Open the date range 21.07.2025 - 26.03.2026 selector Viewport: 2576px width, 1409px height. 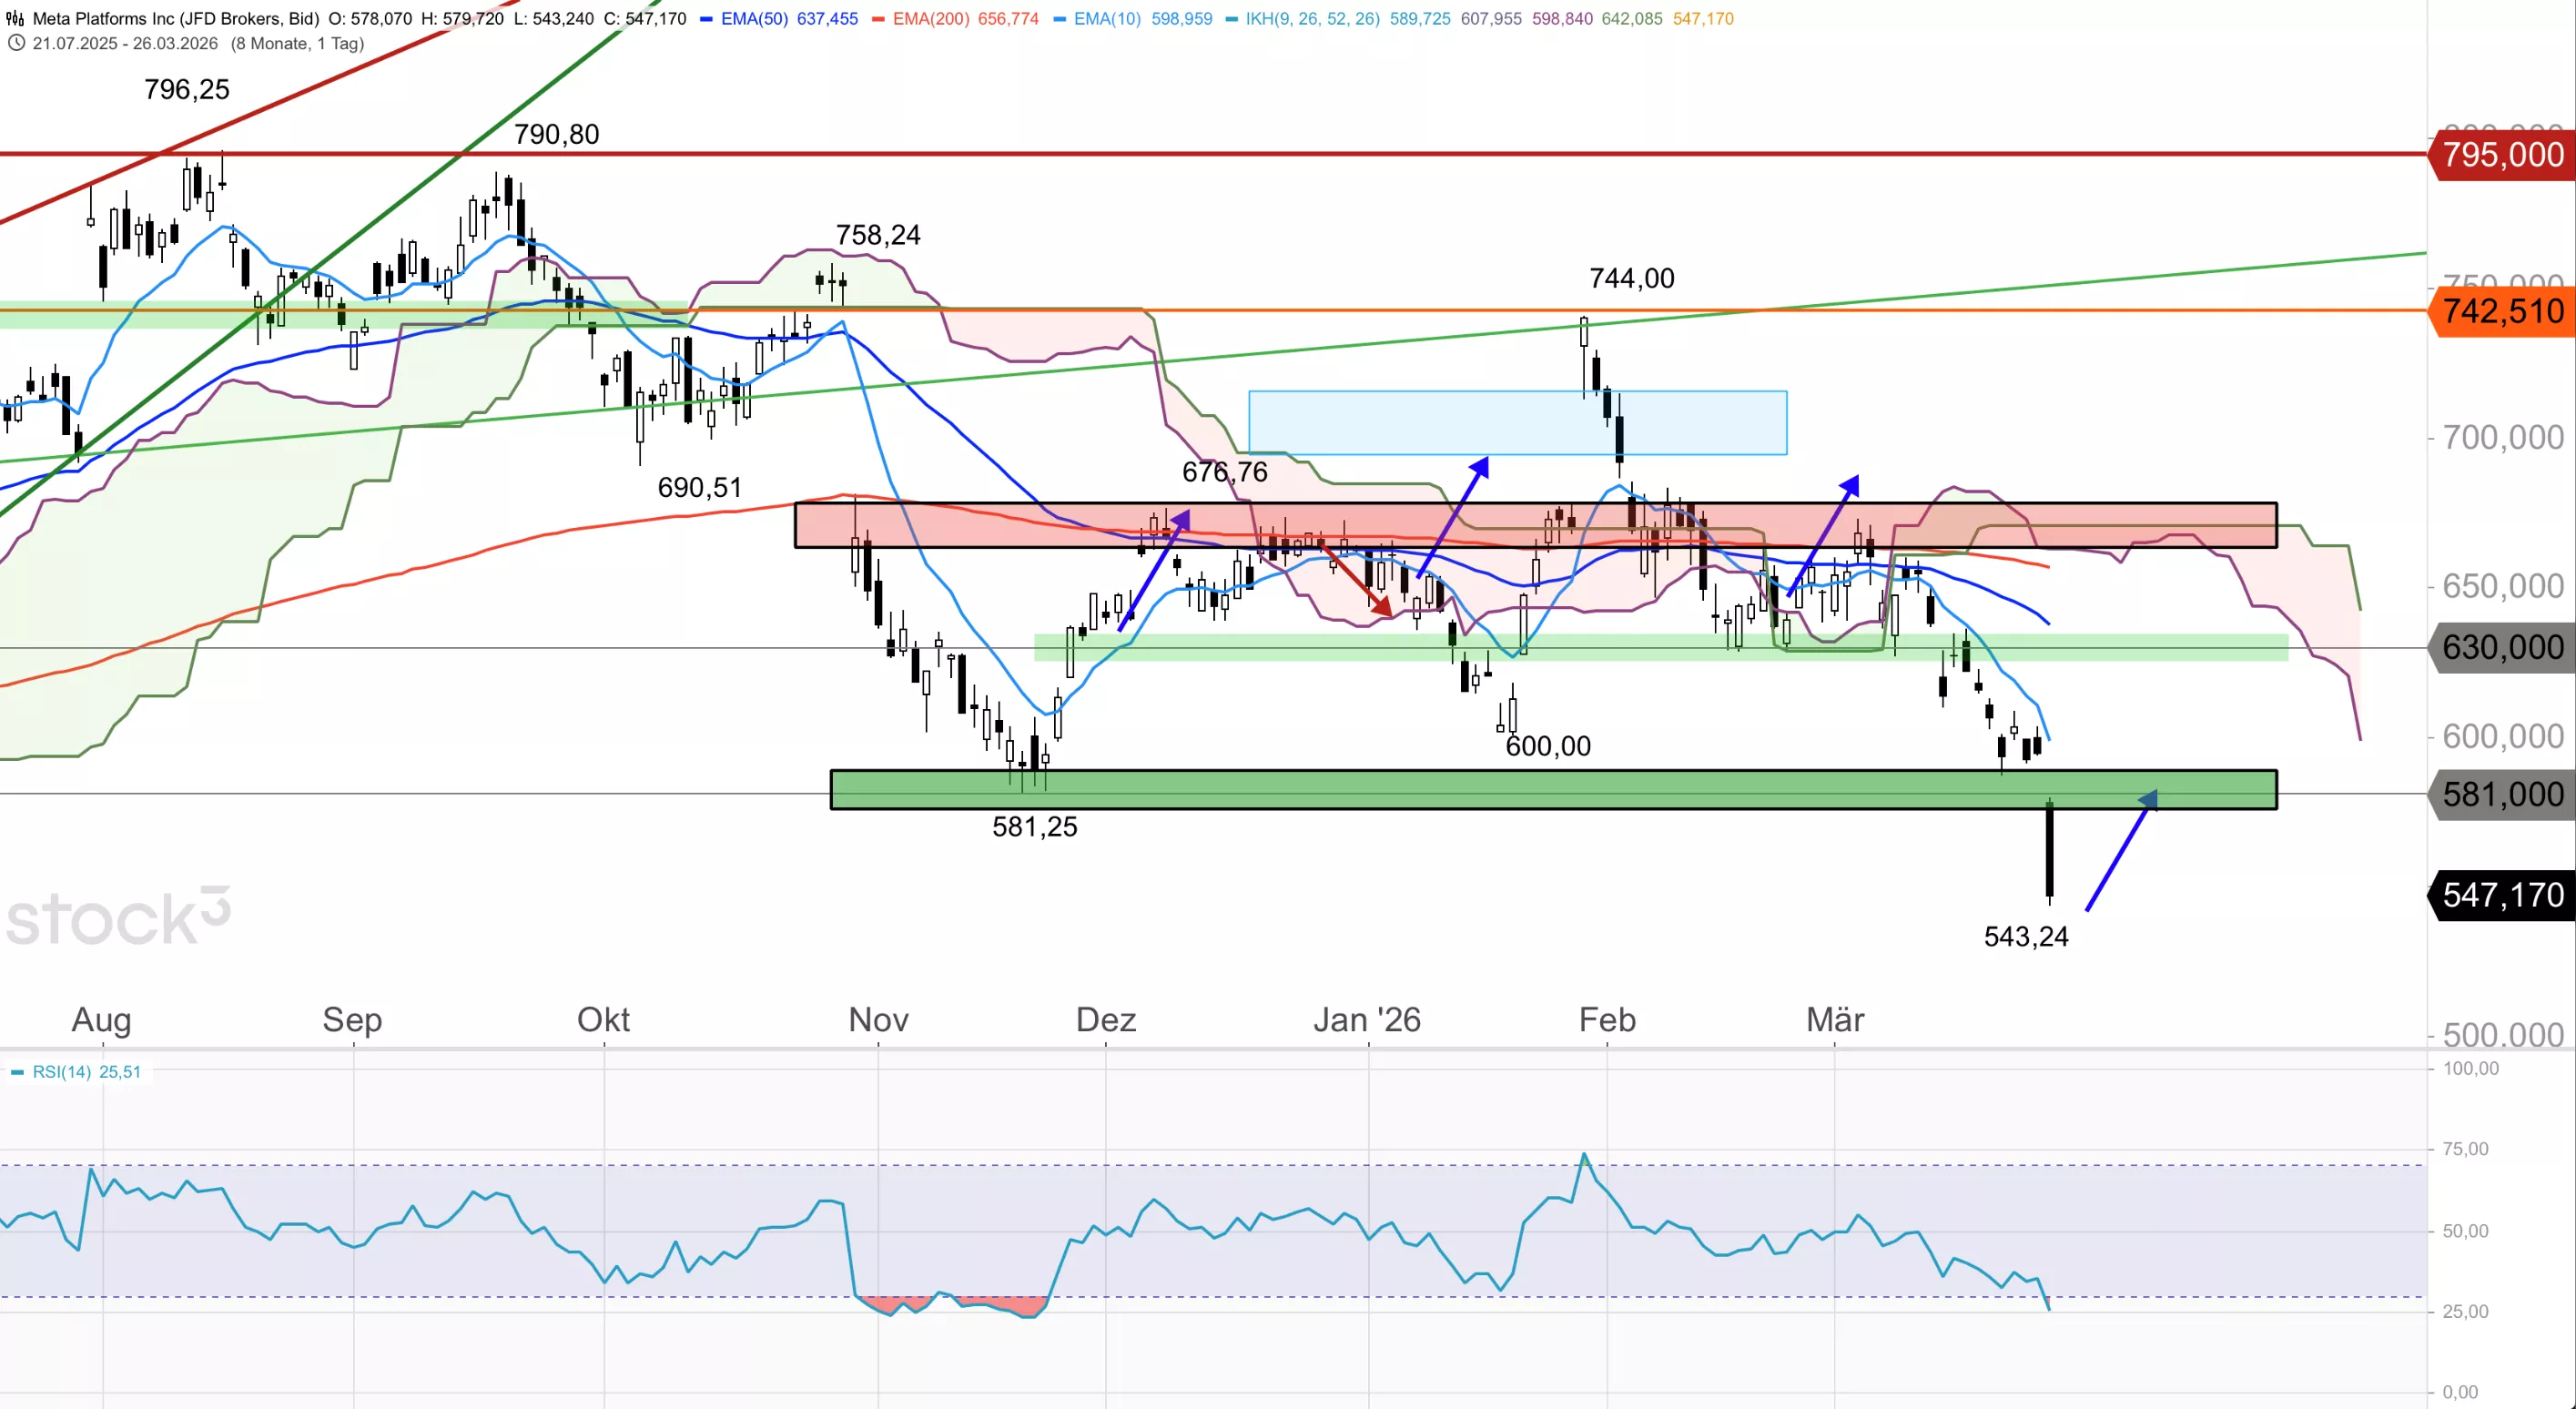coord(125,43)
